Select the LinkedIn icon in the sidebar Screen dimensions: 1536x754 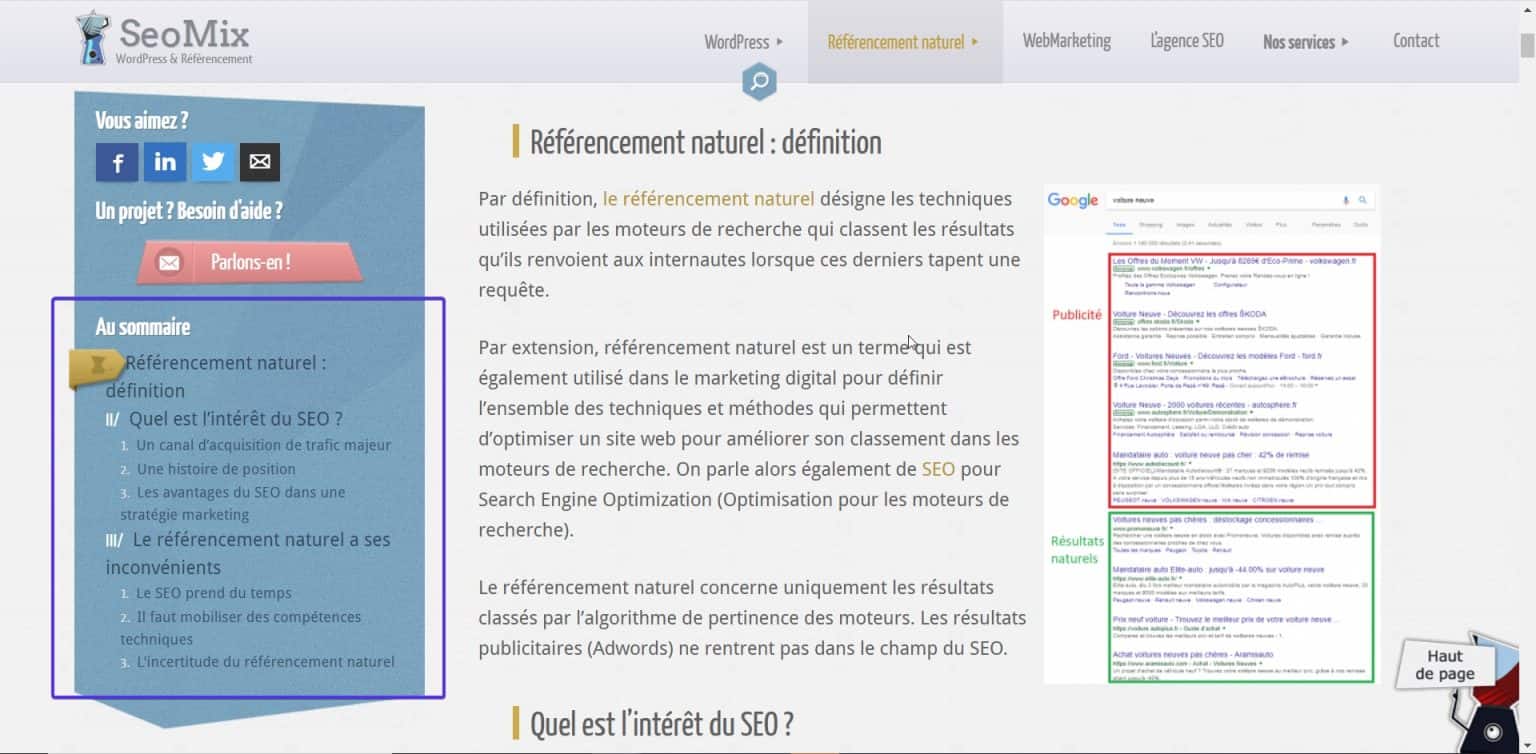[x=164, y=162]
